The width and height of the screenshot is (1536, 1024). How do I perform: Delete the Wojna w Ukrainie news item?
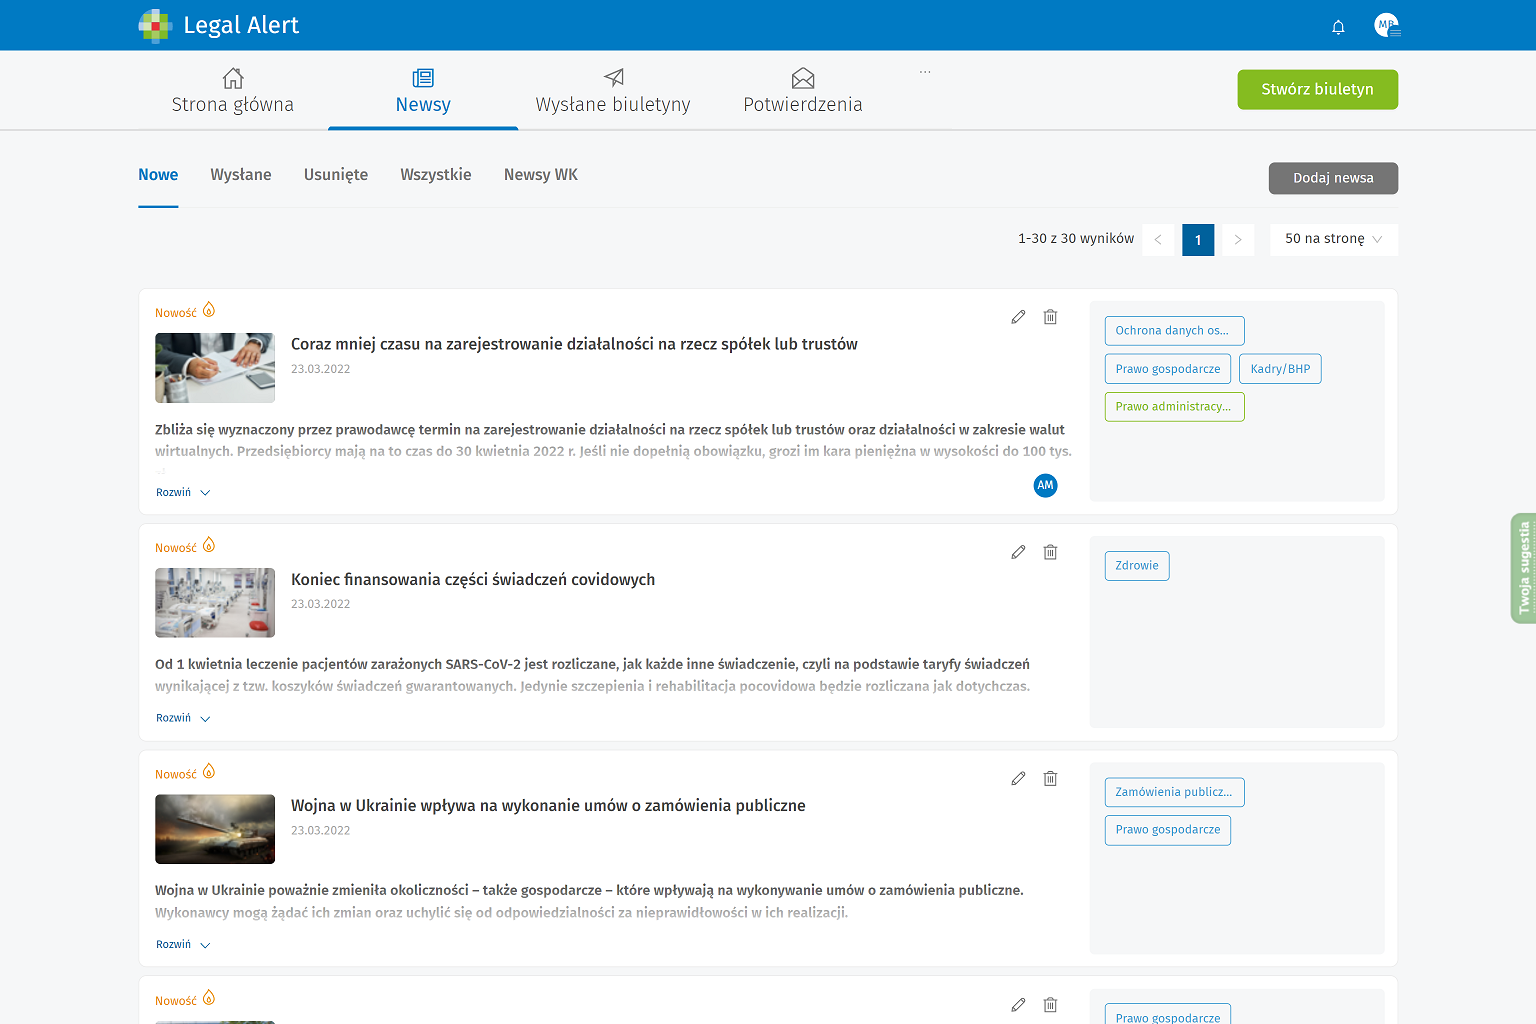click(x=1050, y=778)
